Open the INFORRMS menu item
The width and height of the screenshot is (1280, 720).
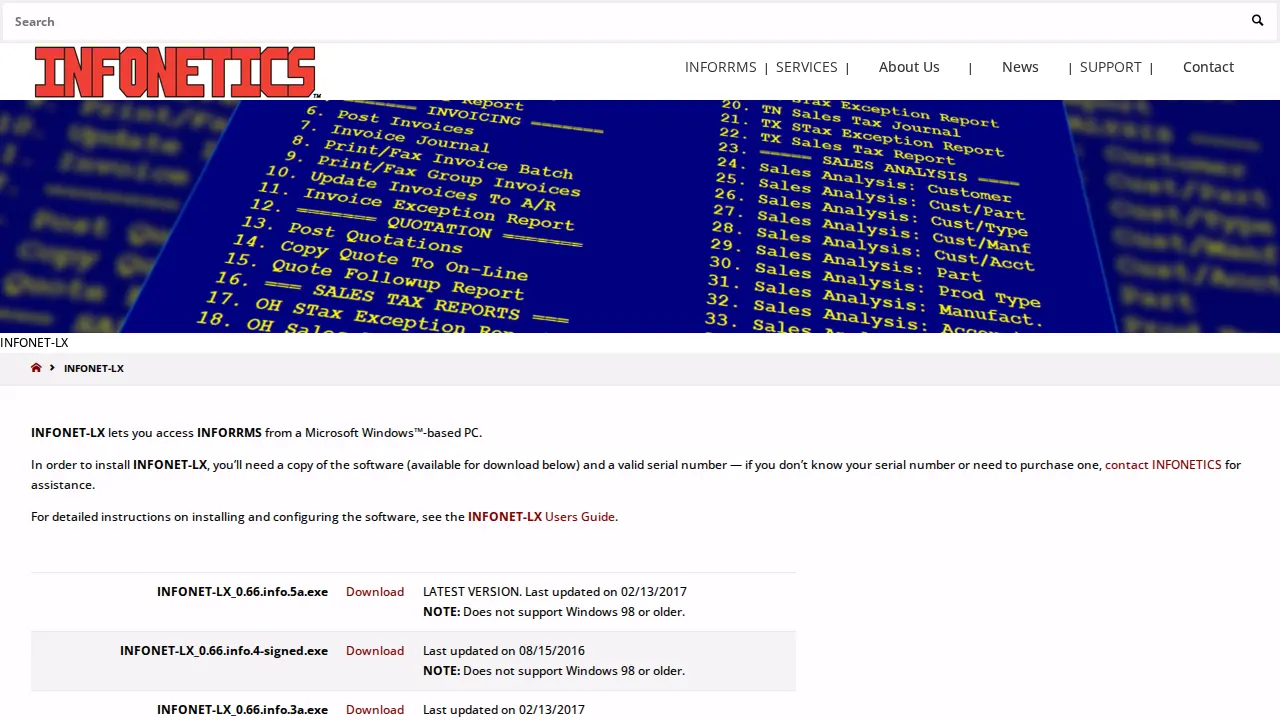pos(720,67)
